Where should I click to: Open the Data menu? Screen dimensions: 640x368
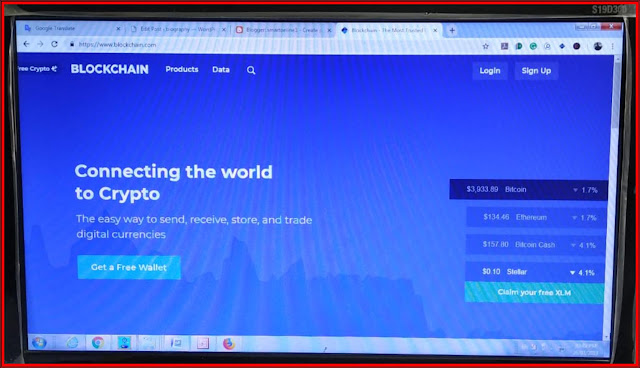click(221, 70)
